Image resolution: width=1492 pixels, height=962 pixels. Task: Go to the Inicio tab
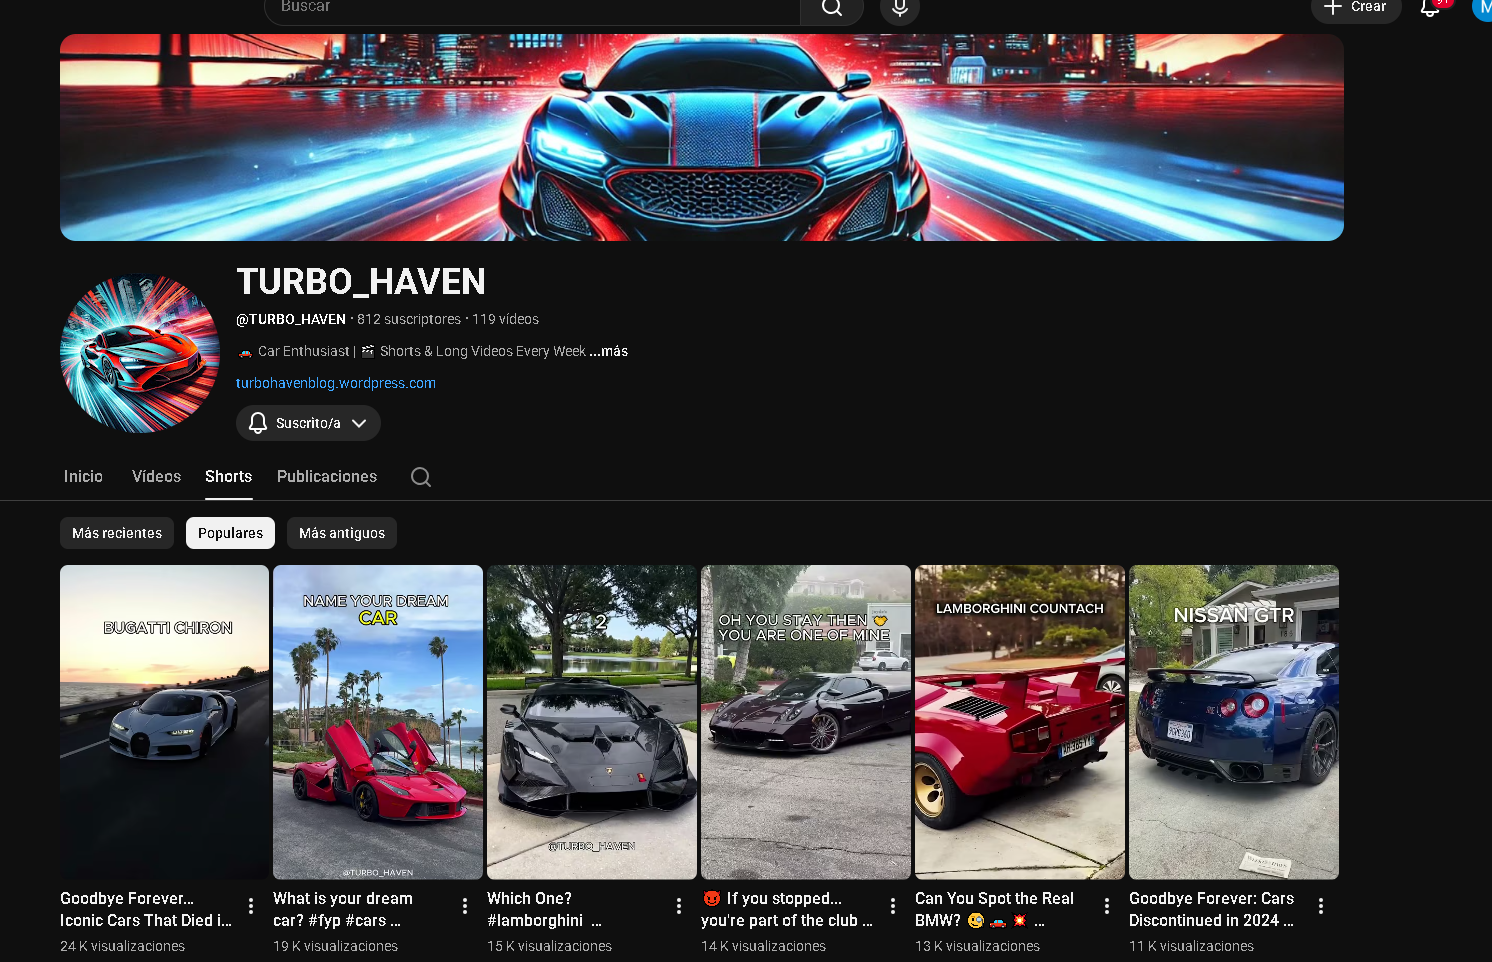click(x=83, y=477)
